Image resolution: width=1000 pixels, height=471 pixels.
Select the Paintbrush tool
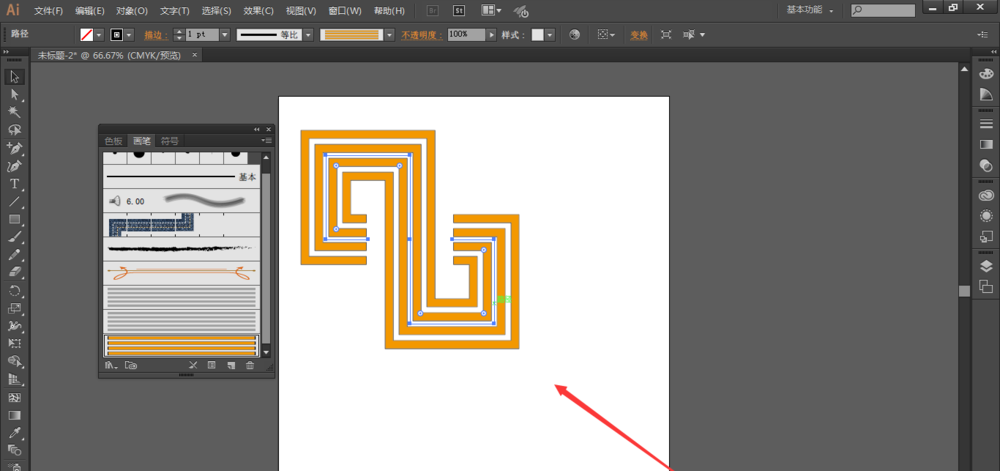point(15,237)
